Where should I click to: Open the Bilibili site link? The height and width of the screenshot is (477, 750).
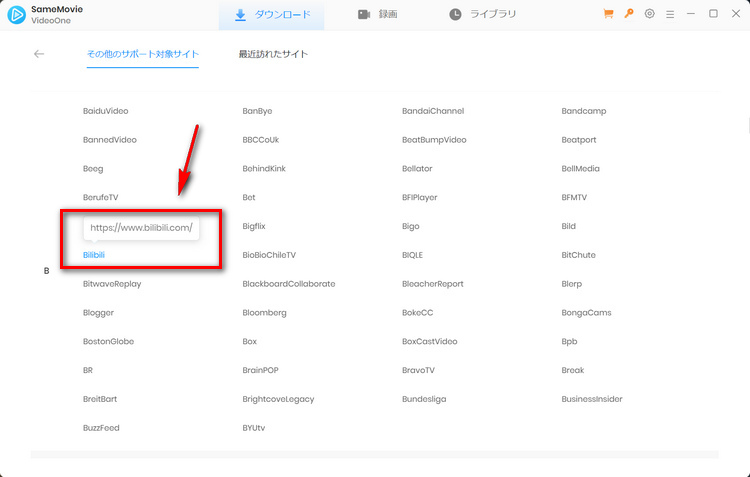click(x=94, y=255)
